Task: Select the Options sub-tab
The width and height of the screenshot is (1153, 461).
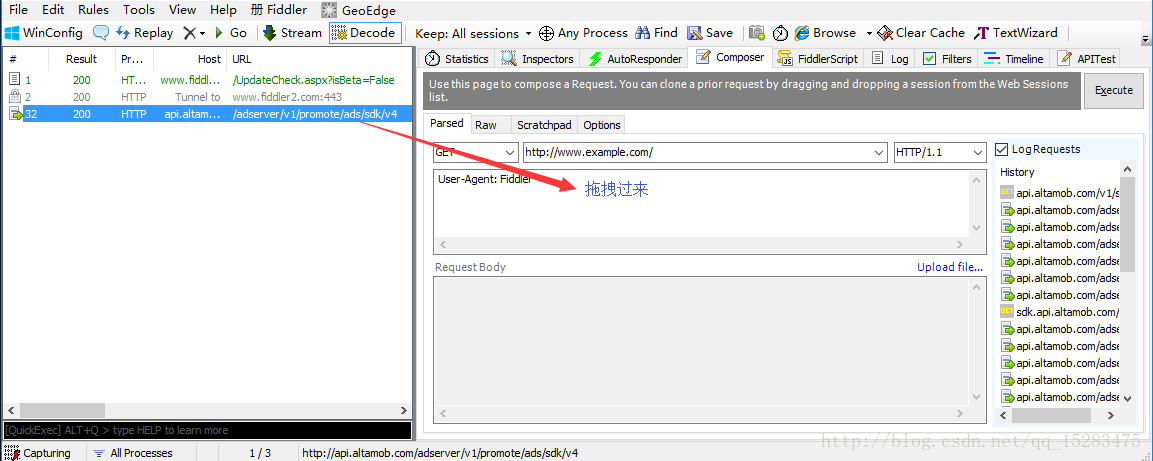Action: [x=602, y=125]
